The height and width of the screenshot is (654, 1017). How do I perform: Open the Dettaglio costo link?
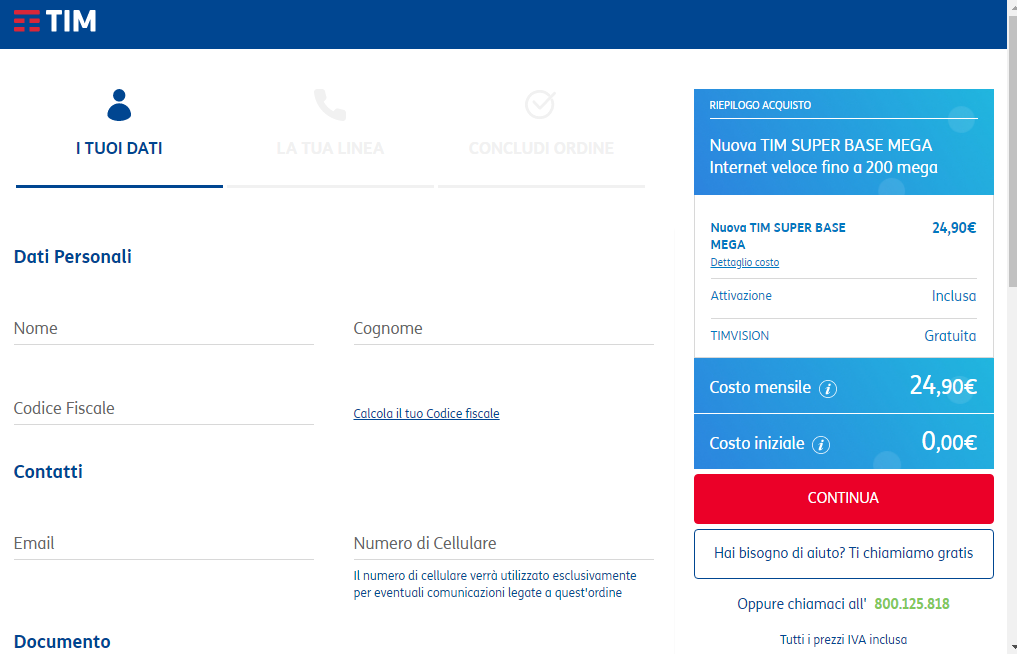[x=745, y=263]
